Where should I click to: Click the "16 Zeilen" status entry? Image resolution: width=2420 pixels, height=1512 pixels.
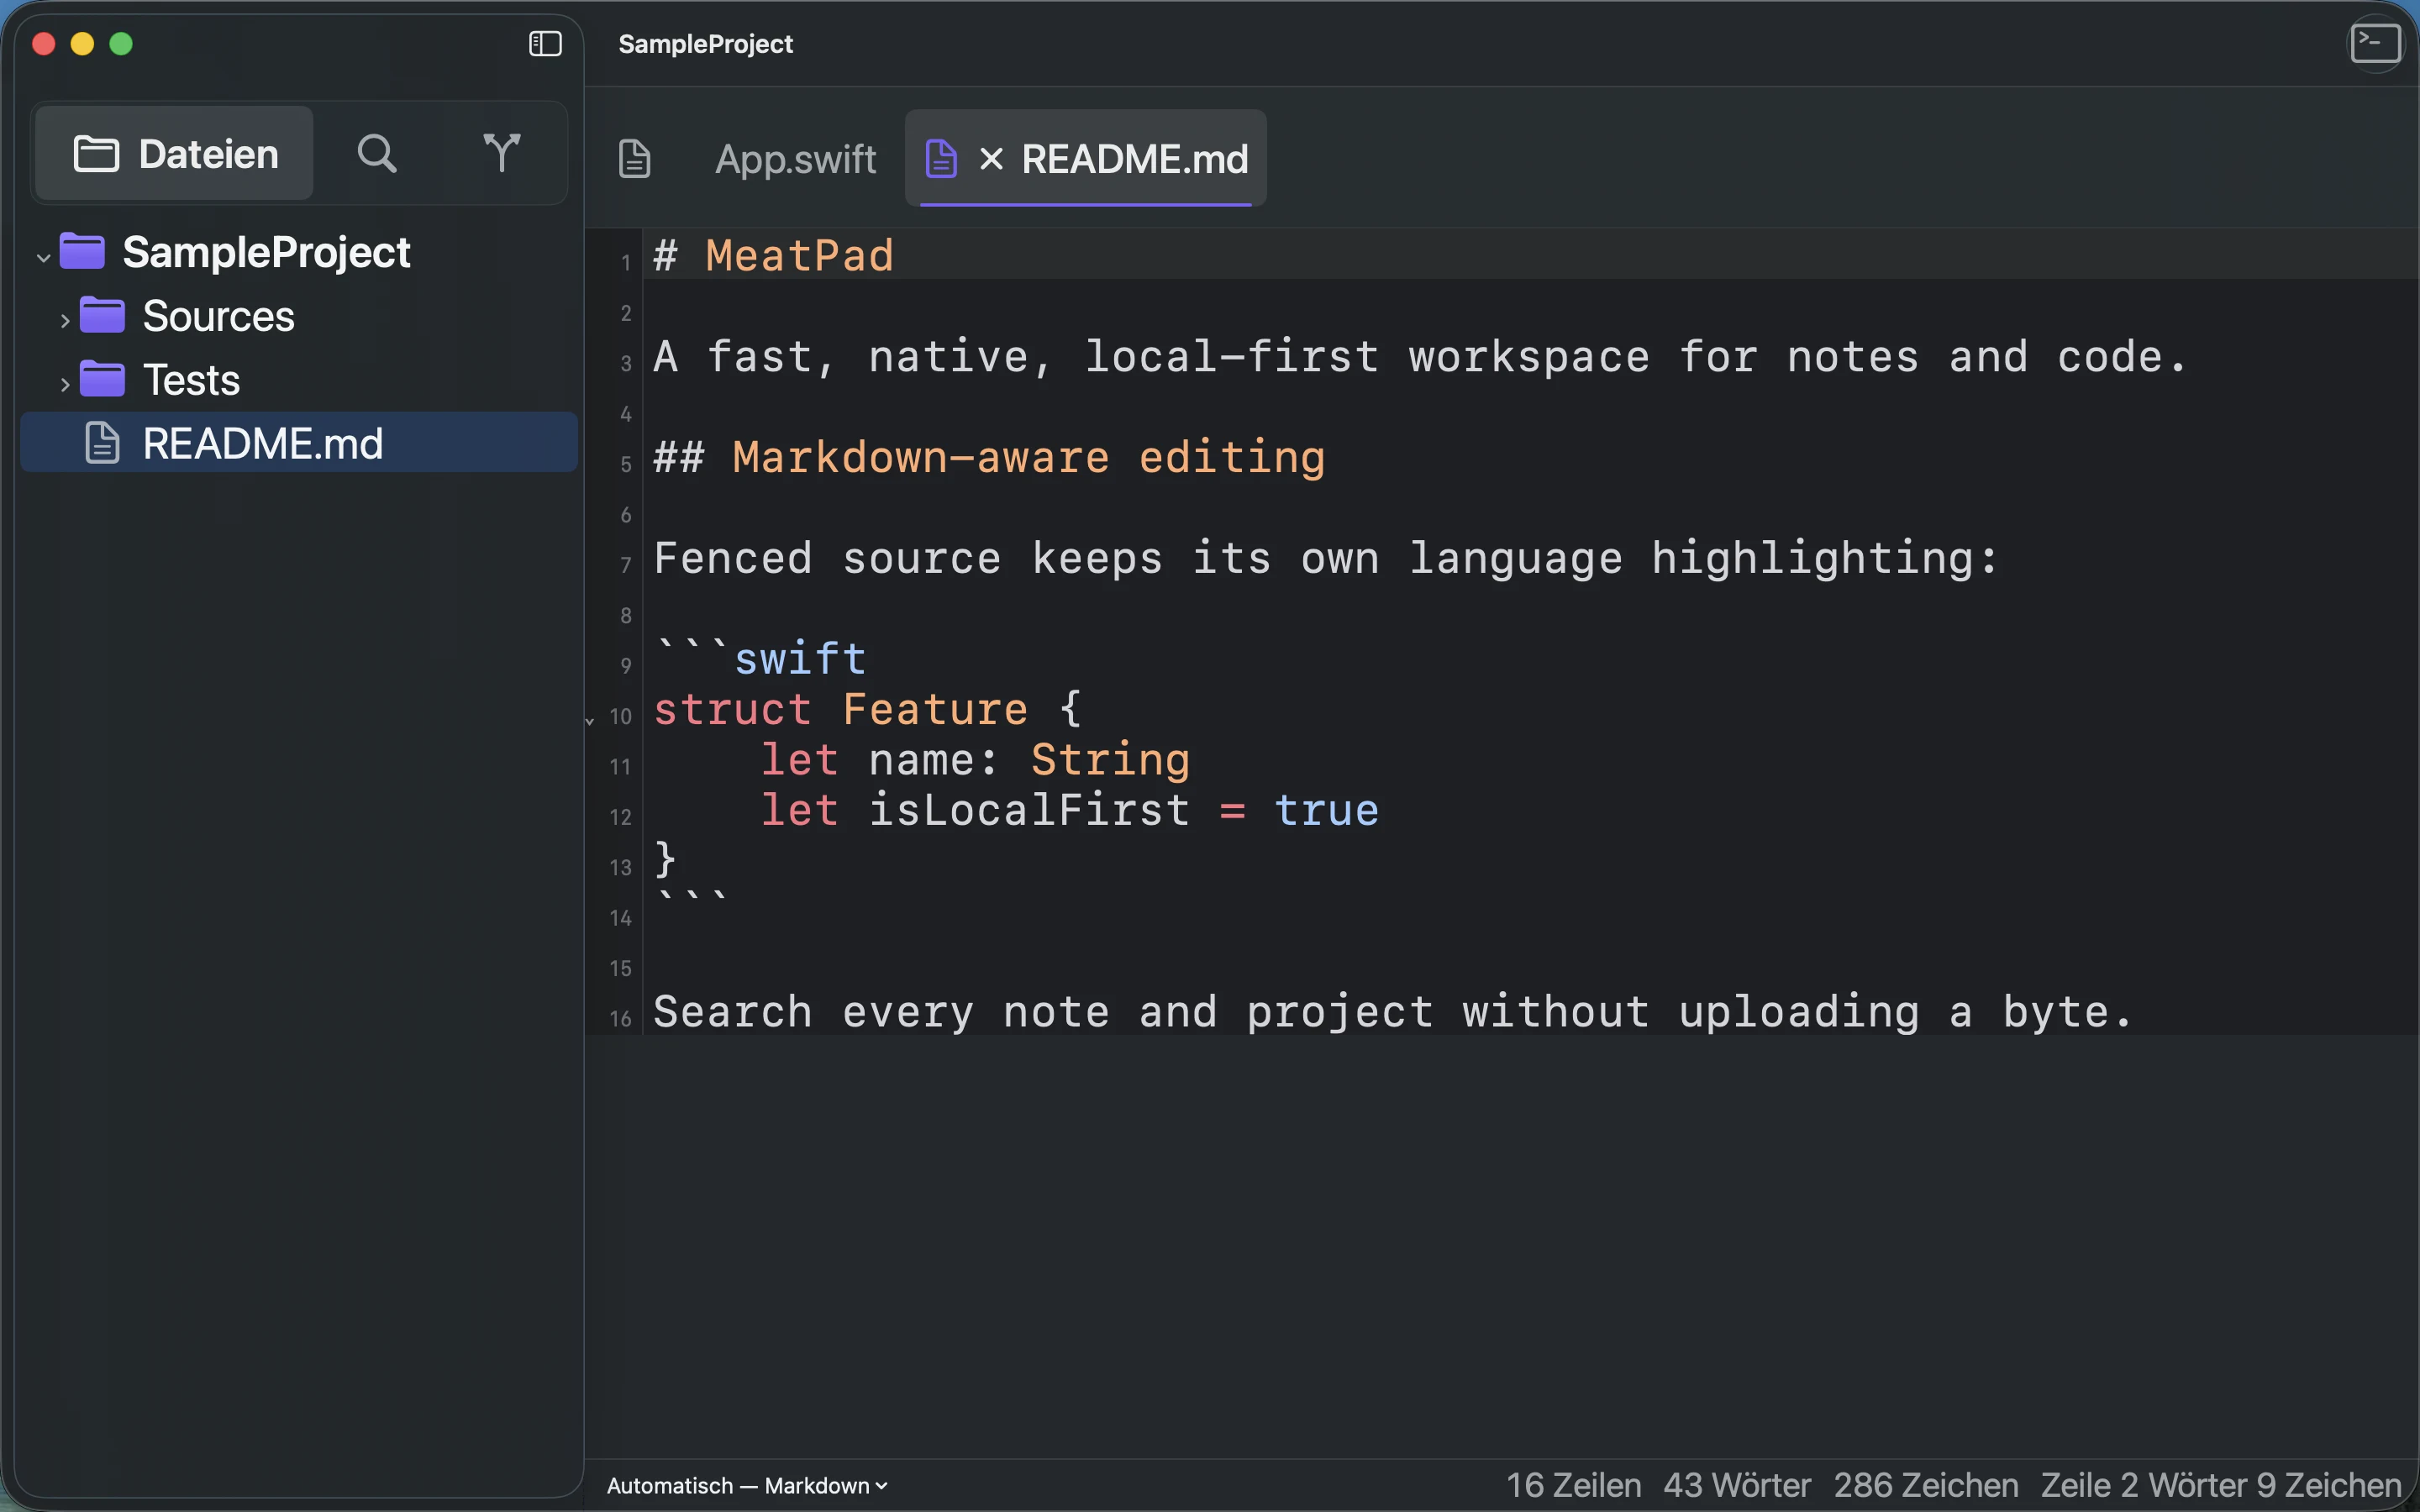click(x=1573, y=1486)
